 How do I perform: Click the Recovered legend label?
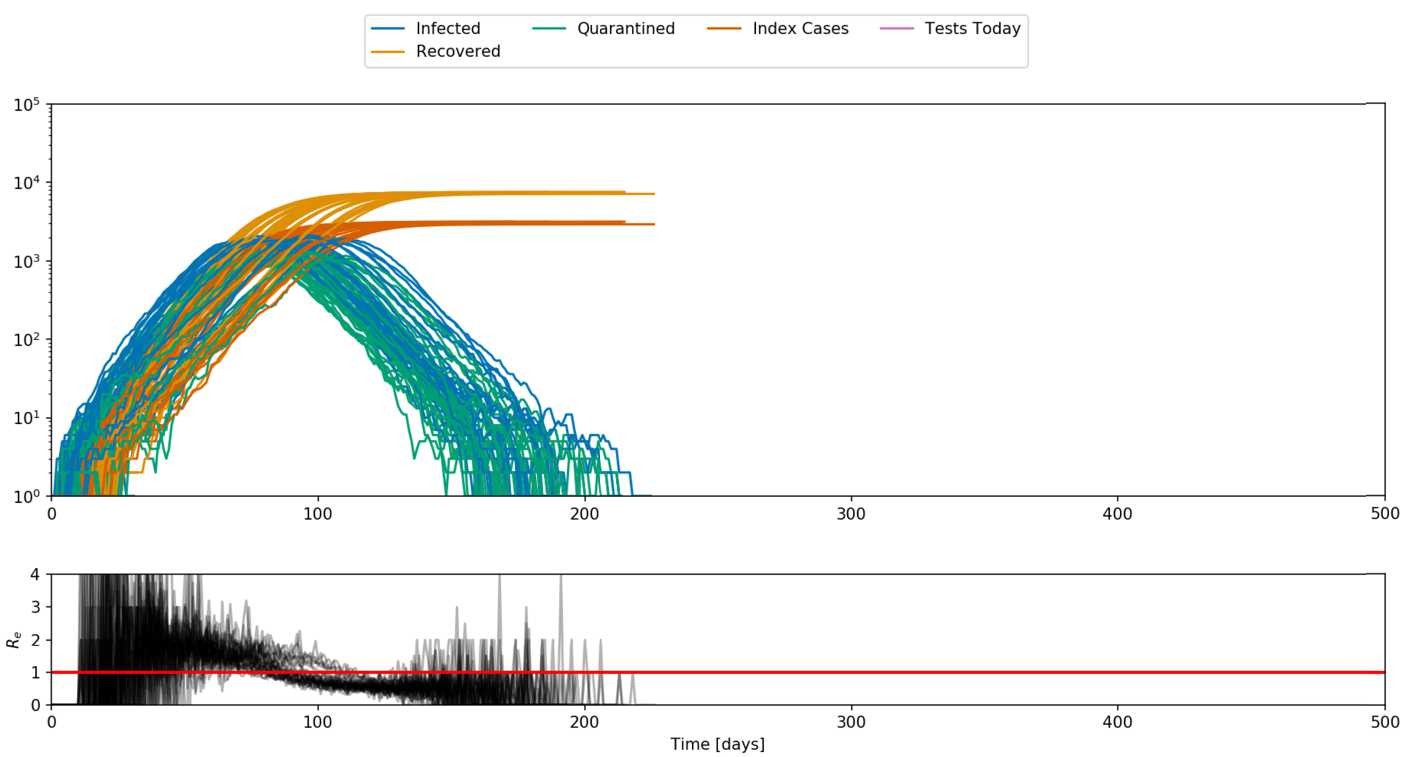tap(458, 52)
